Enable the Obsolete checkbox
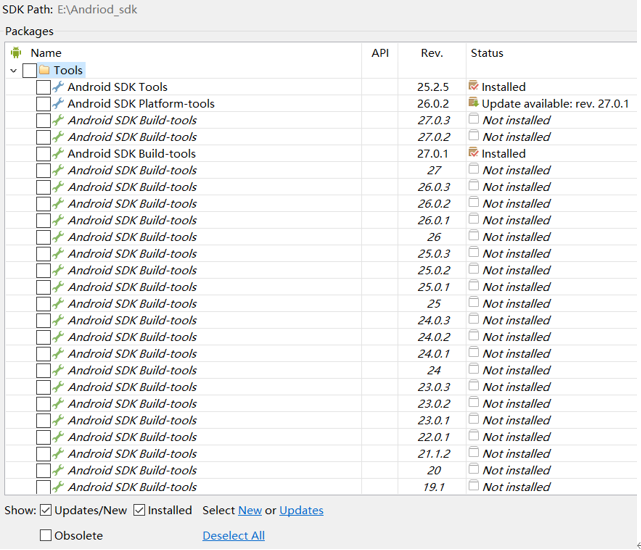This screenshot has height=550, width=641. 46,535
